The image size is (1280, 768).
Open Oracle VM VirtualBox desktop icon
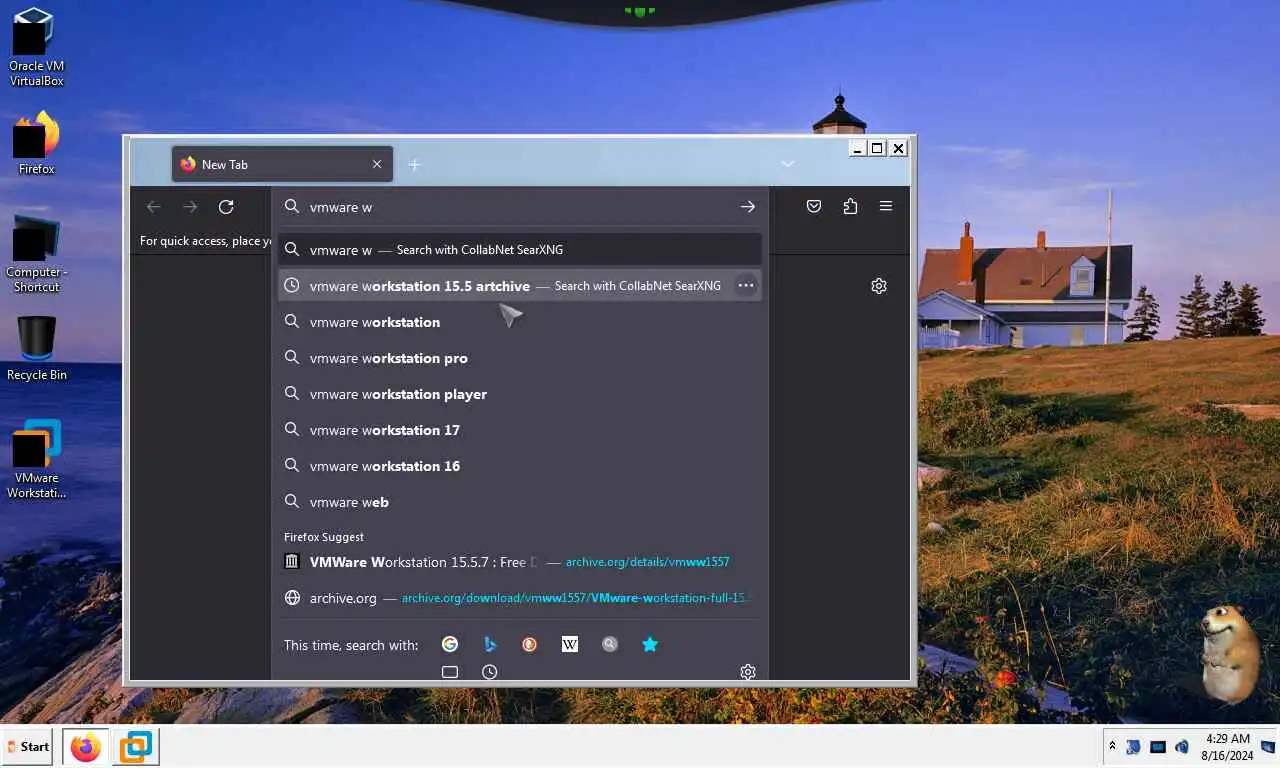[x=36, y=46]
